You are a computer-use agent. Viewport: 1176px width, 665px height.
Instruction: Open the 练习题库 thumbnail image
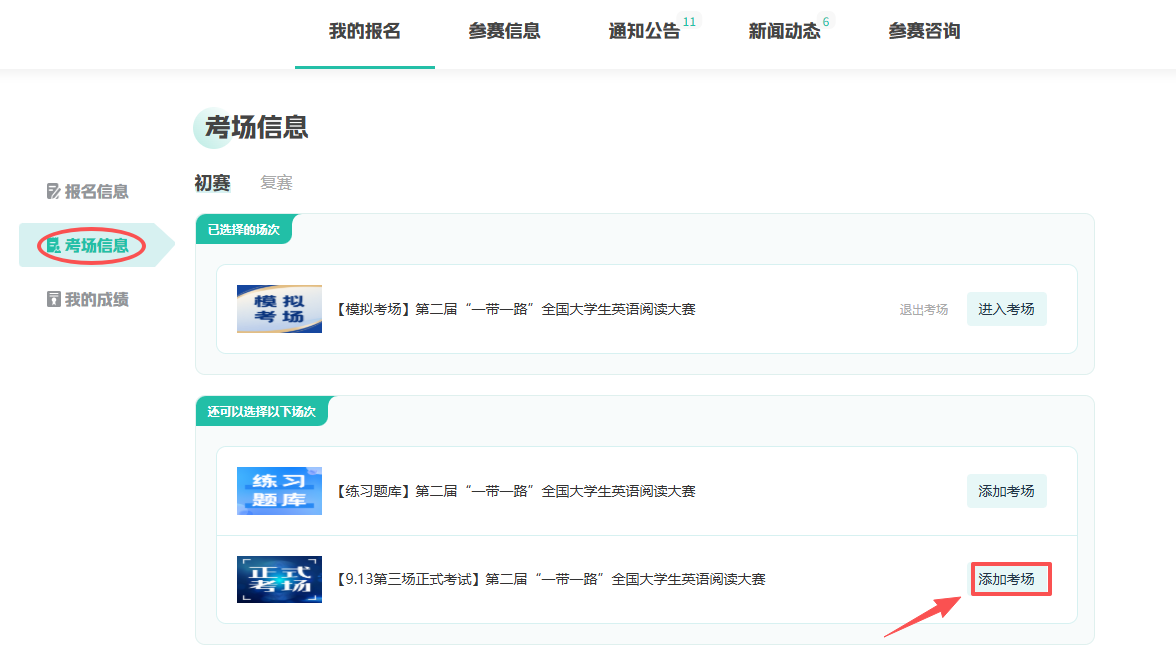(279, 491)
